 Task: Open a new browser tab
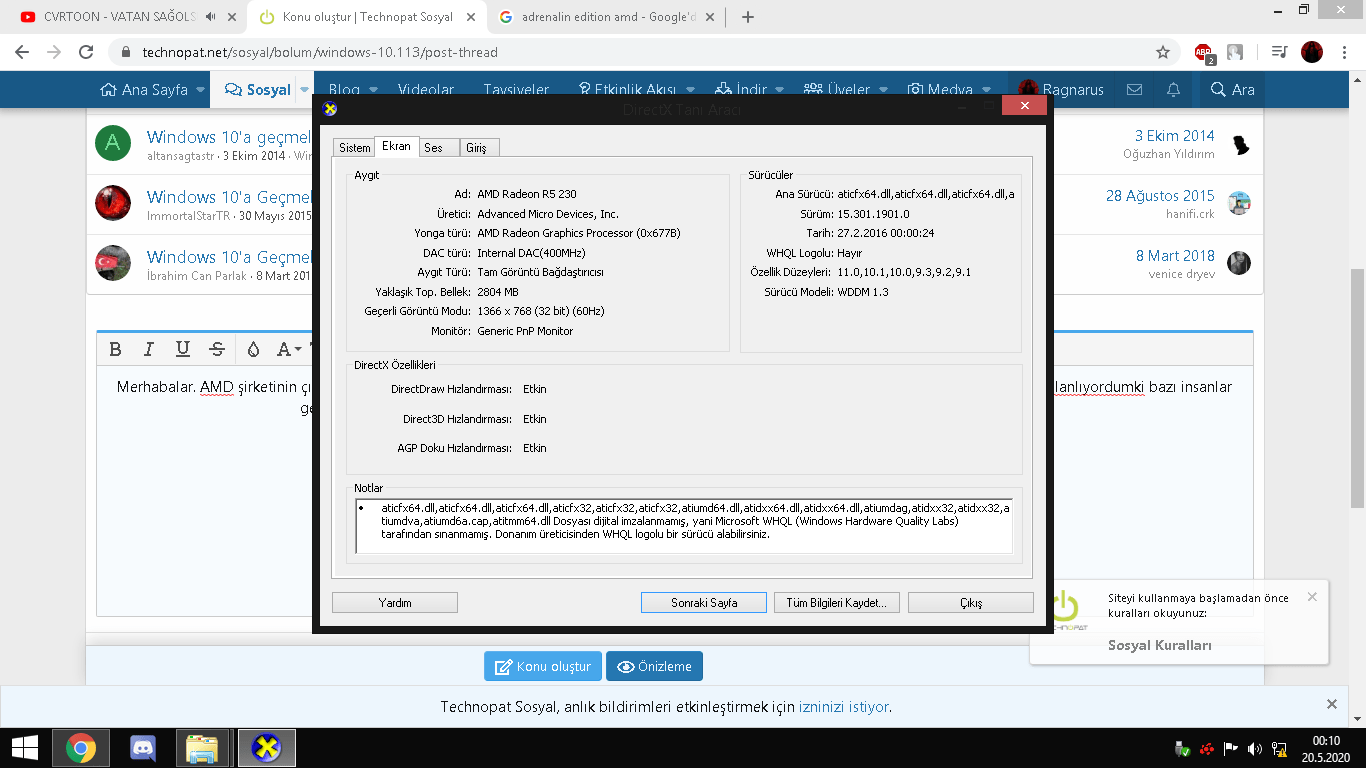click(x=748, y=17)
